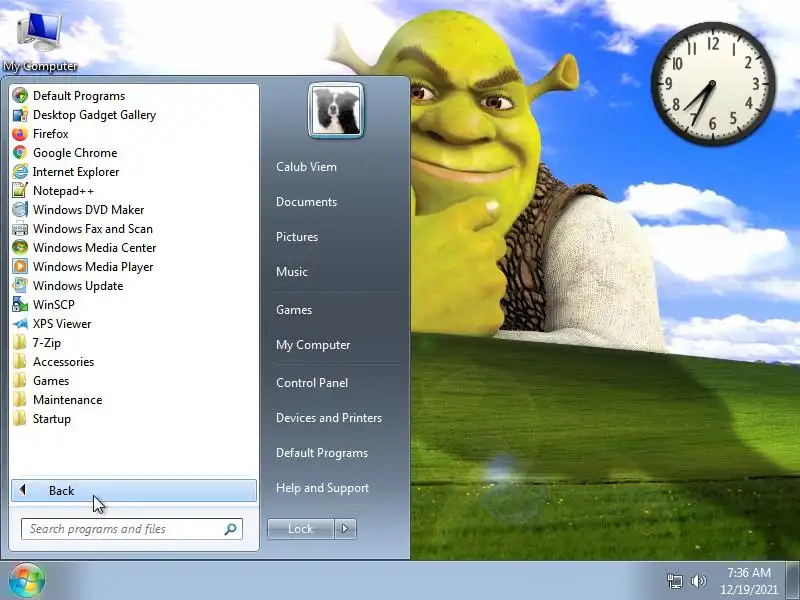Image resolution: width=800 pixels, height=600 pixels.
Task: Launch Google Chrome icon
Action: click(x=20, y=153)
